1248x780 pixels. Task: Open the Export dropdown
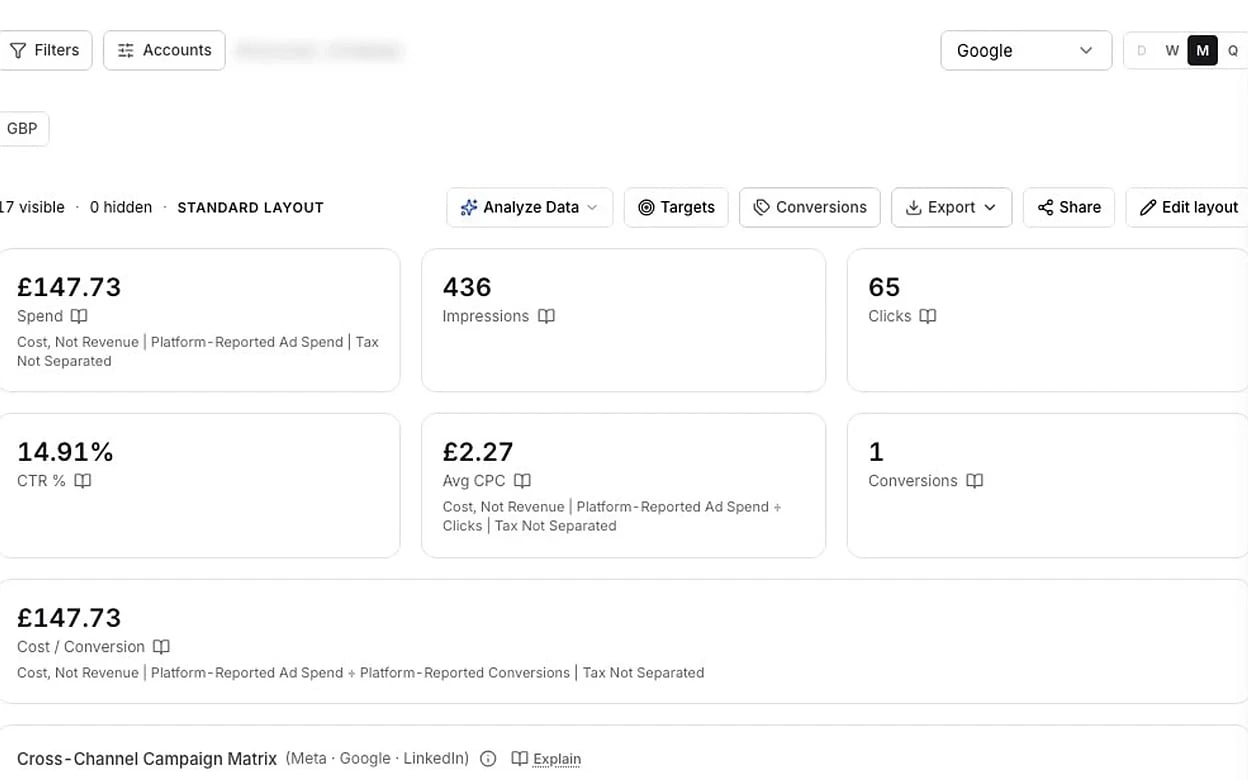[x=951, y=207]
